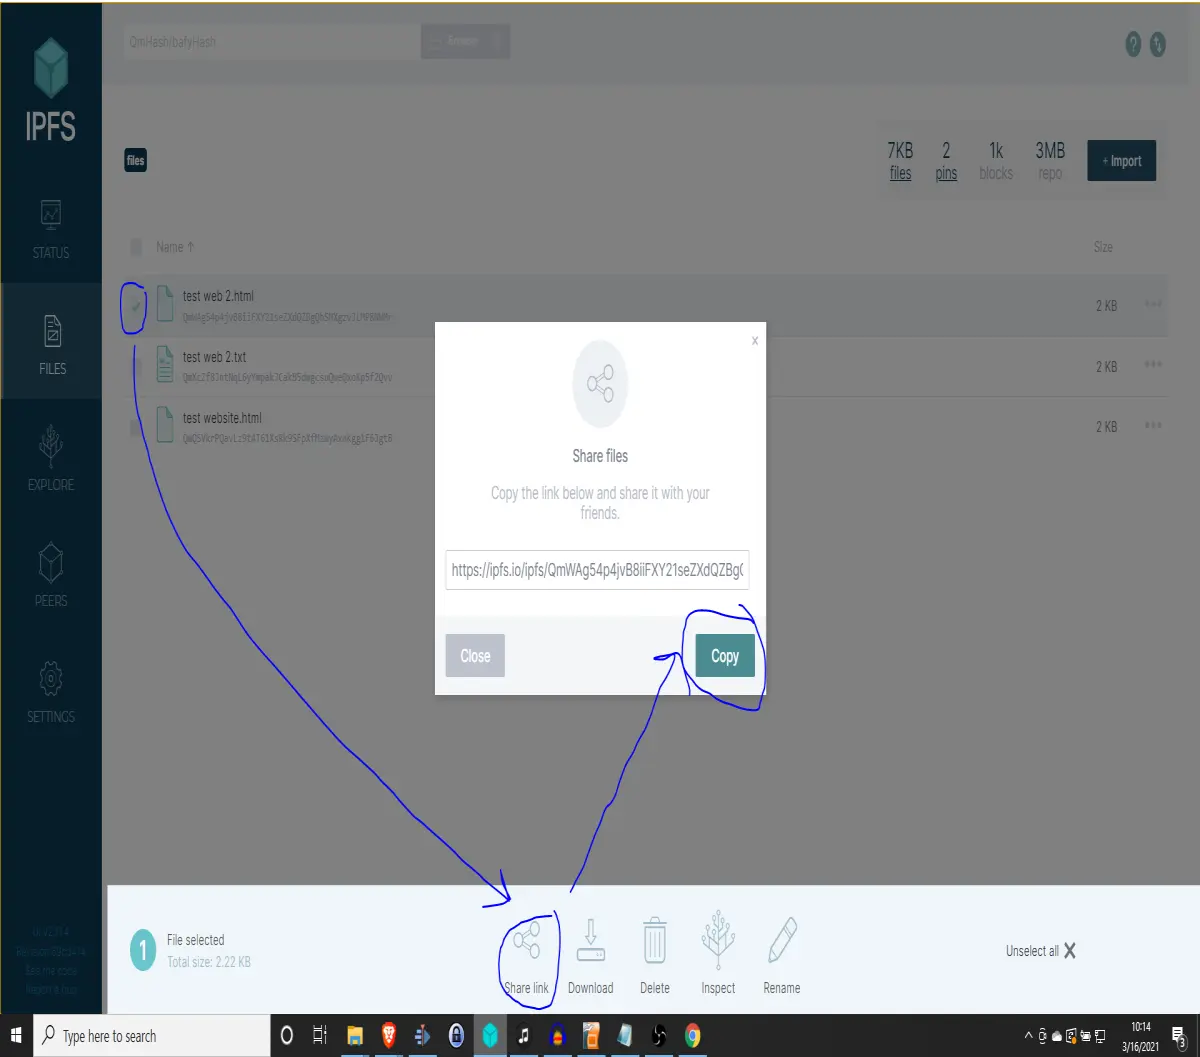Click the Windows taskbar search box
The width and height of the screenshot is (1200, 1057).
point(152,1036)
